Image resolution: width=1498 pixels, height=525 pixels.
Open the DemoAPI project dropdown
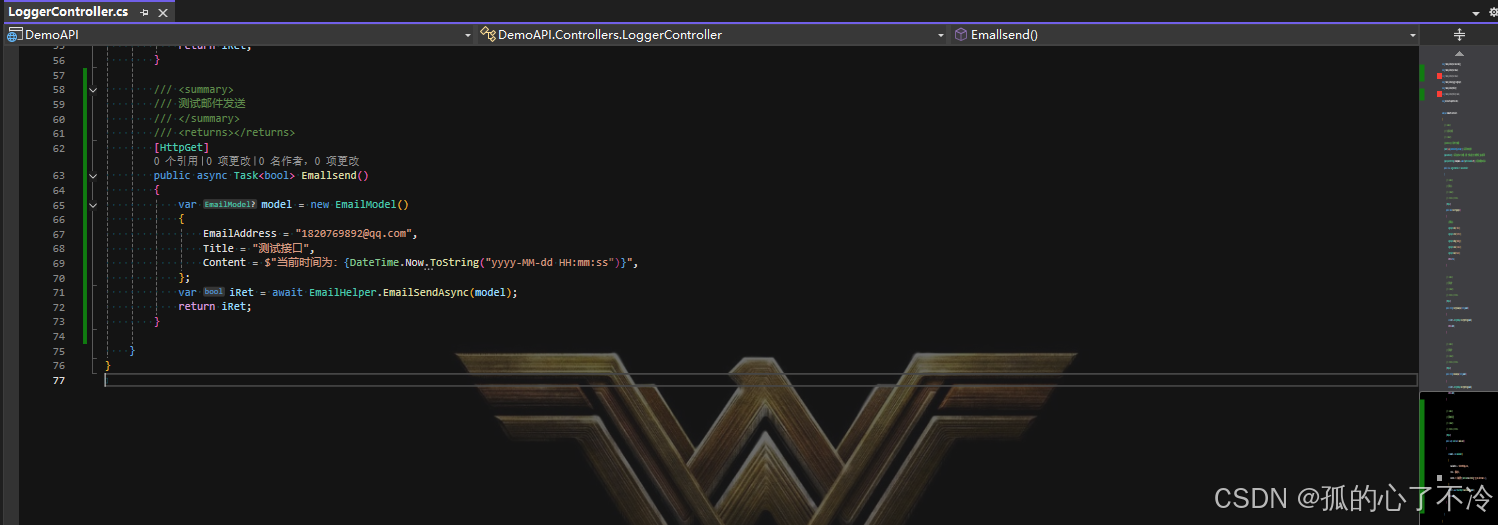239,35
